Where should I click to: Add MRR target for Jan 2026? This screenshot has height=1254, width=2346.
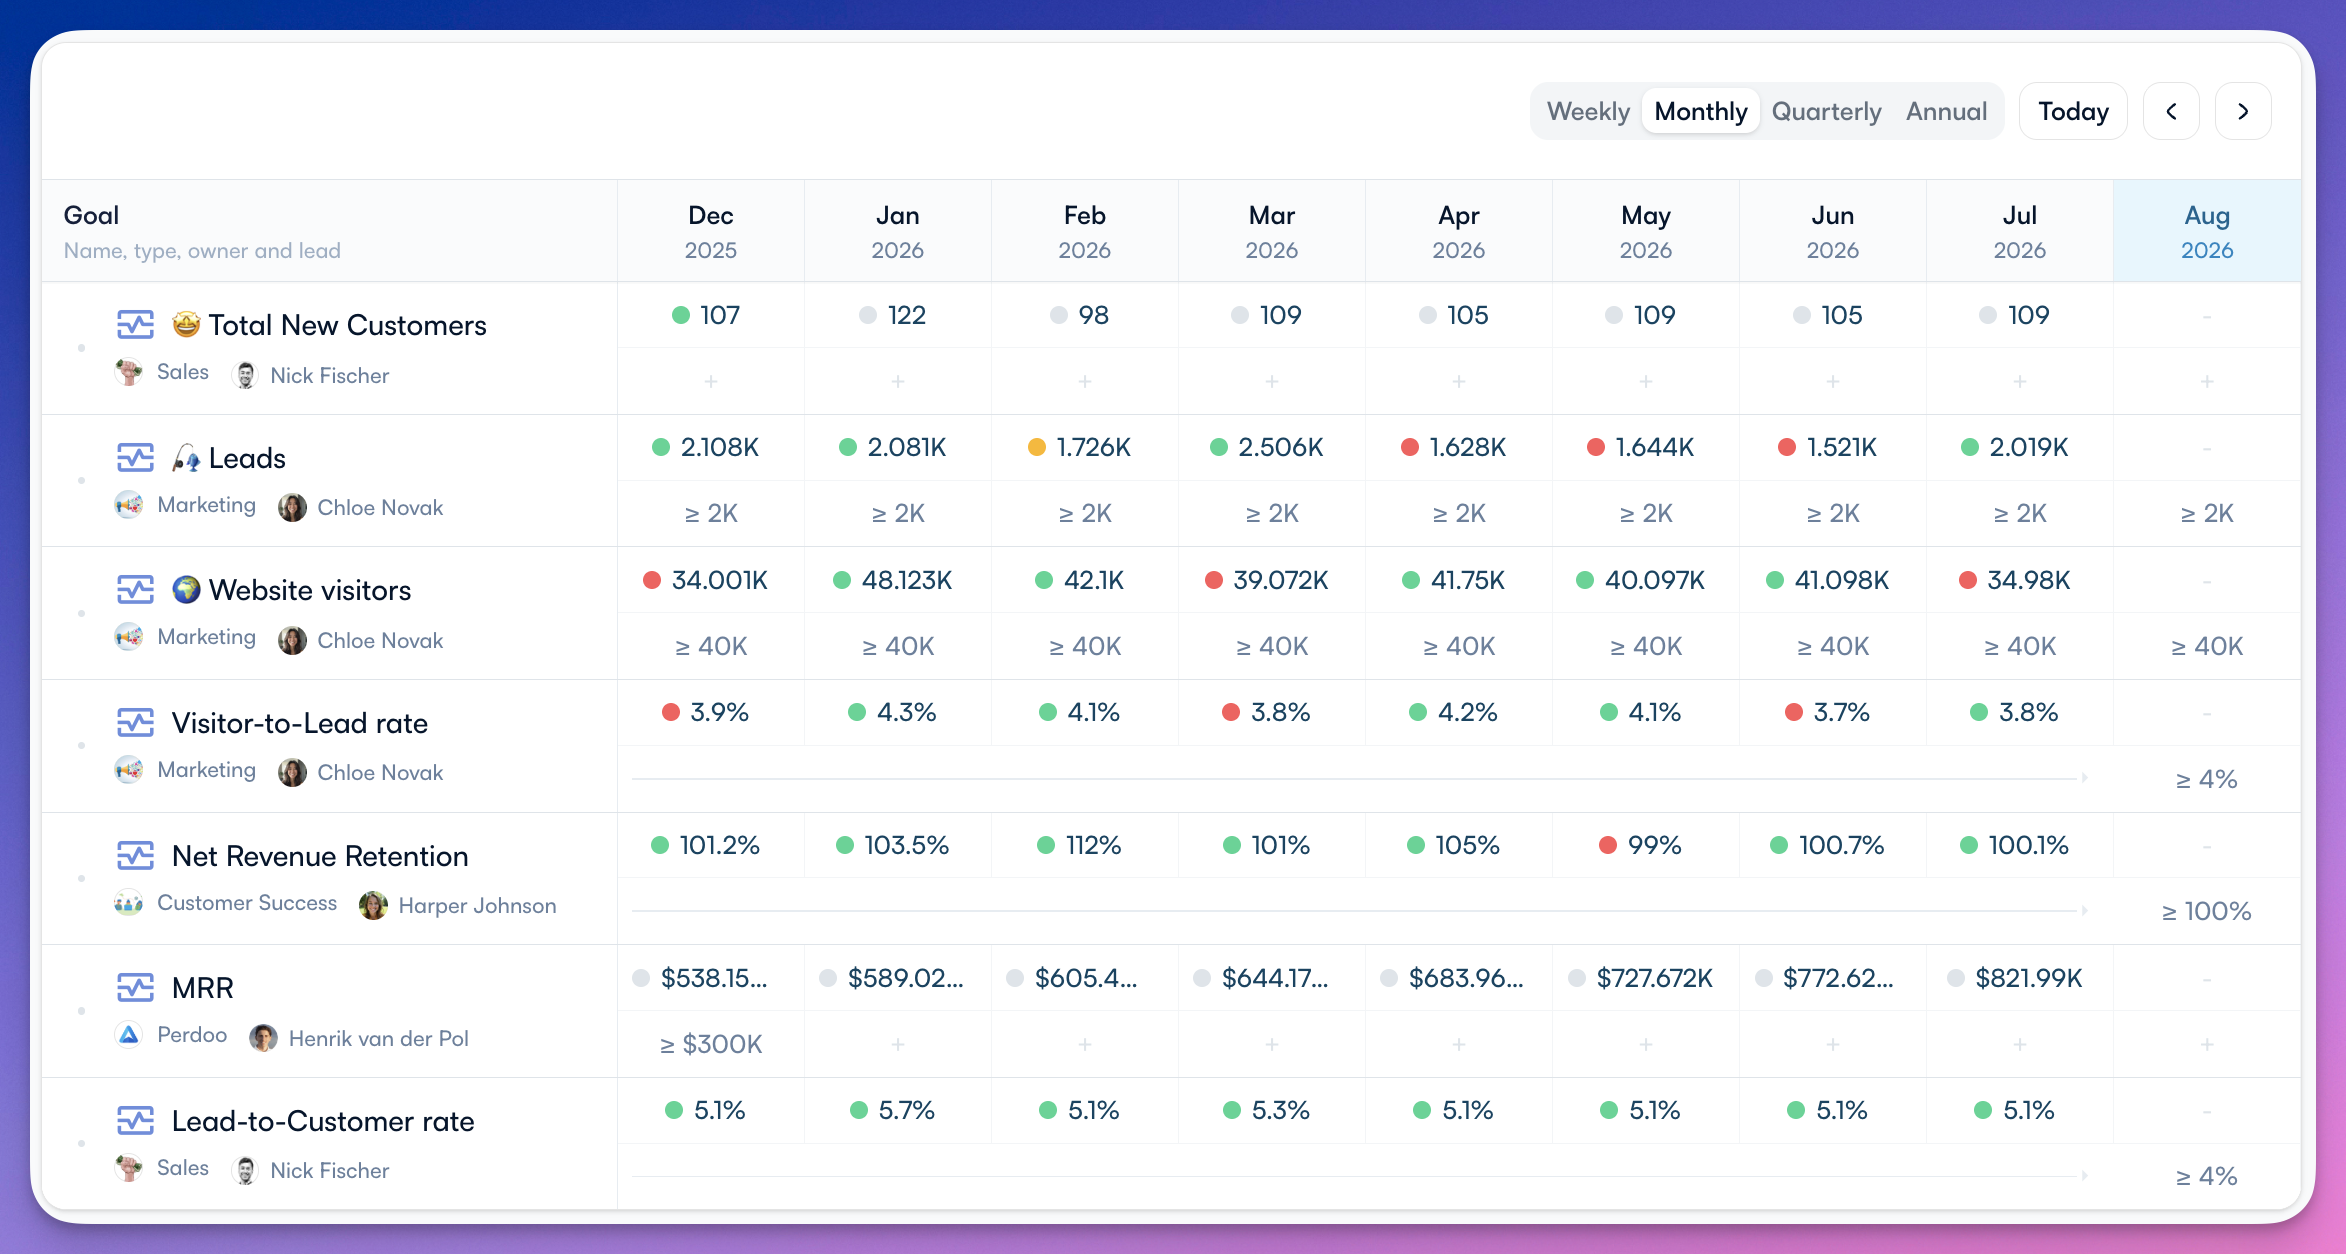click(898, 1044)
